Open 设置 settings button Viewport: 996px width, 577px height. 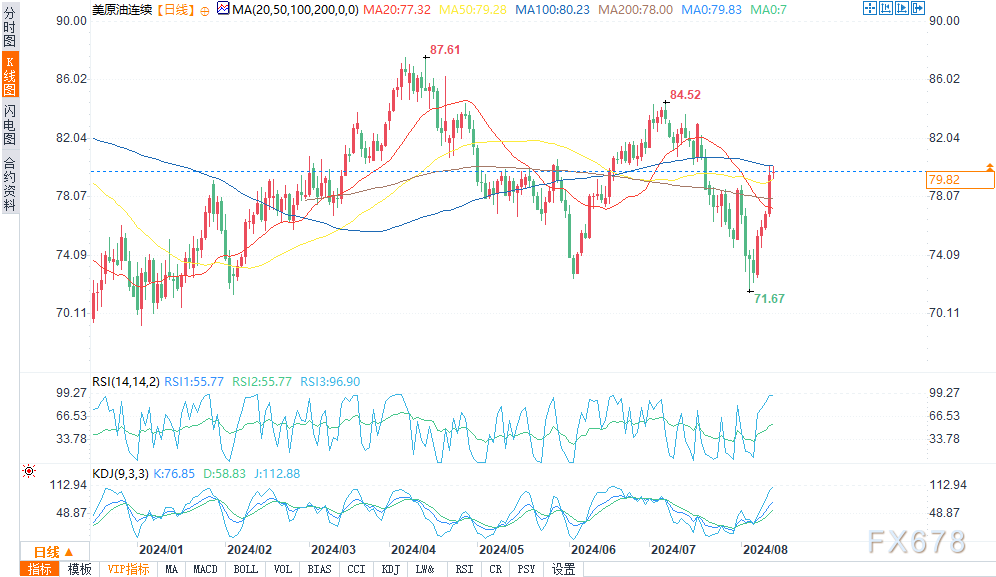point(563,569)
